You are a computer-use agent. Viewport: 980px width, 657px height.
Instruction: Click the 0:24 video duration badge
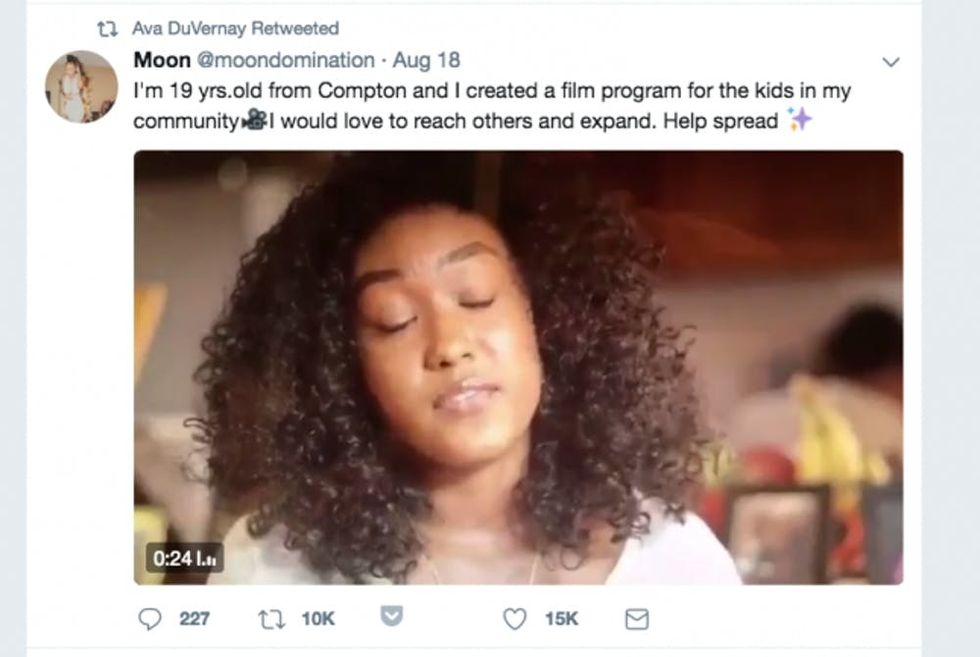coord(184,558)
